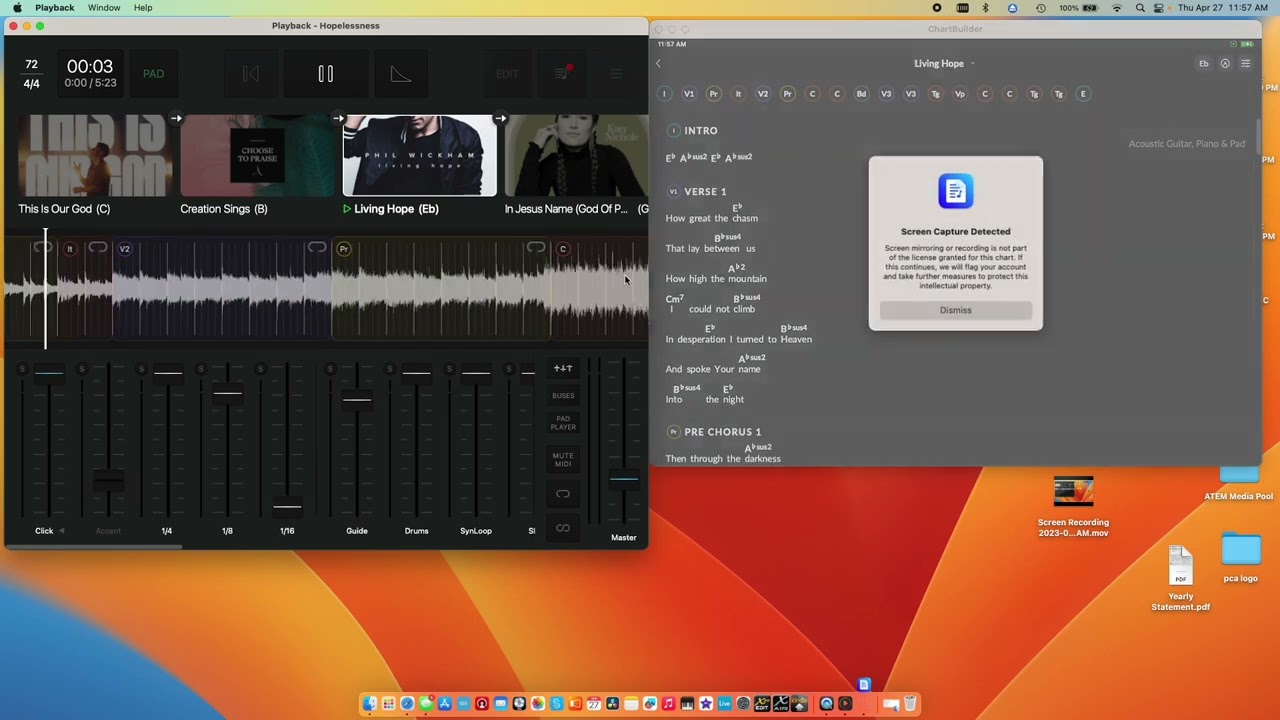The image size is (1280, 720).
Task: Open the PAD PLAYER panel
Action: point(563,423)
